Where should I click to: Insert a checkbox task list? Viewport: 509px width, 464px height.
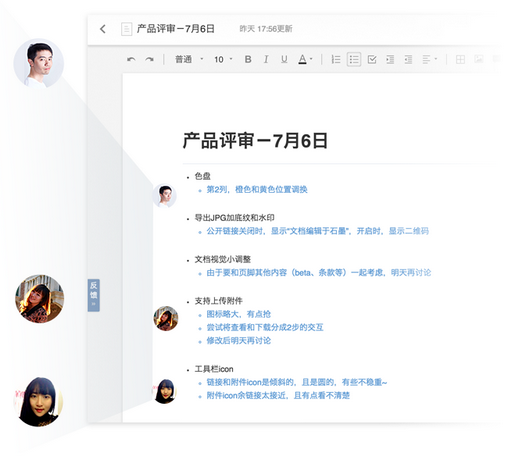(372, 59)
